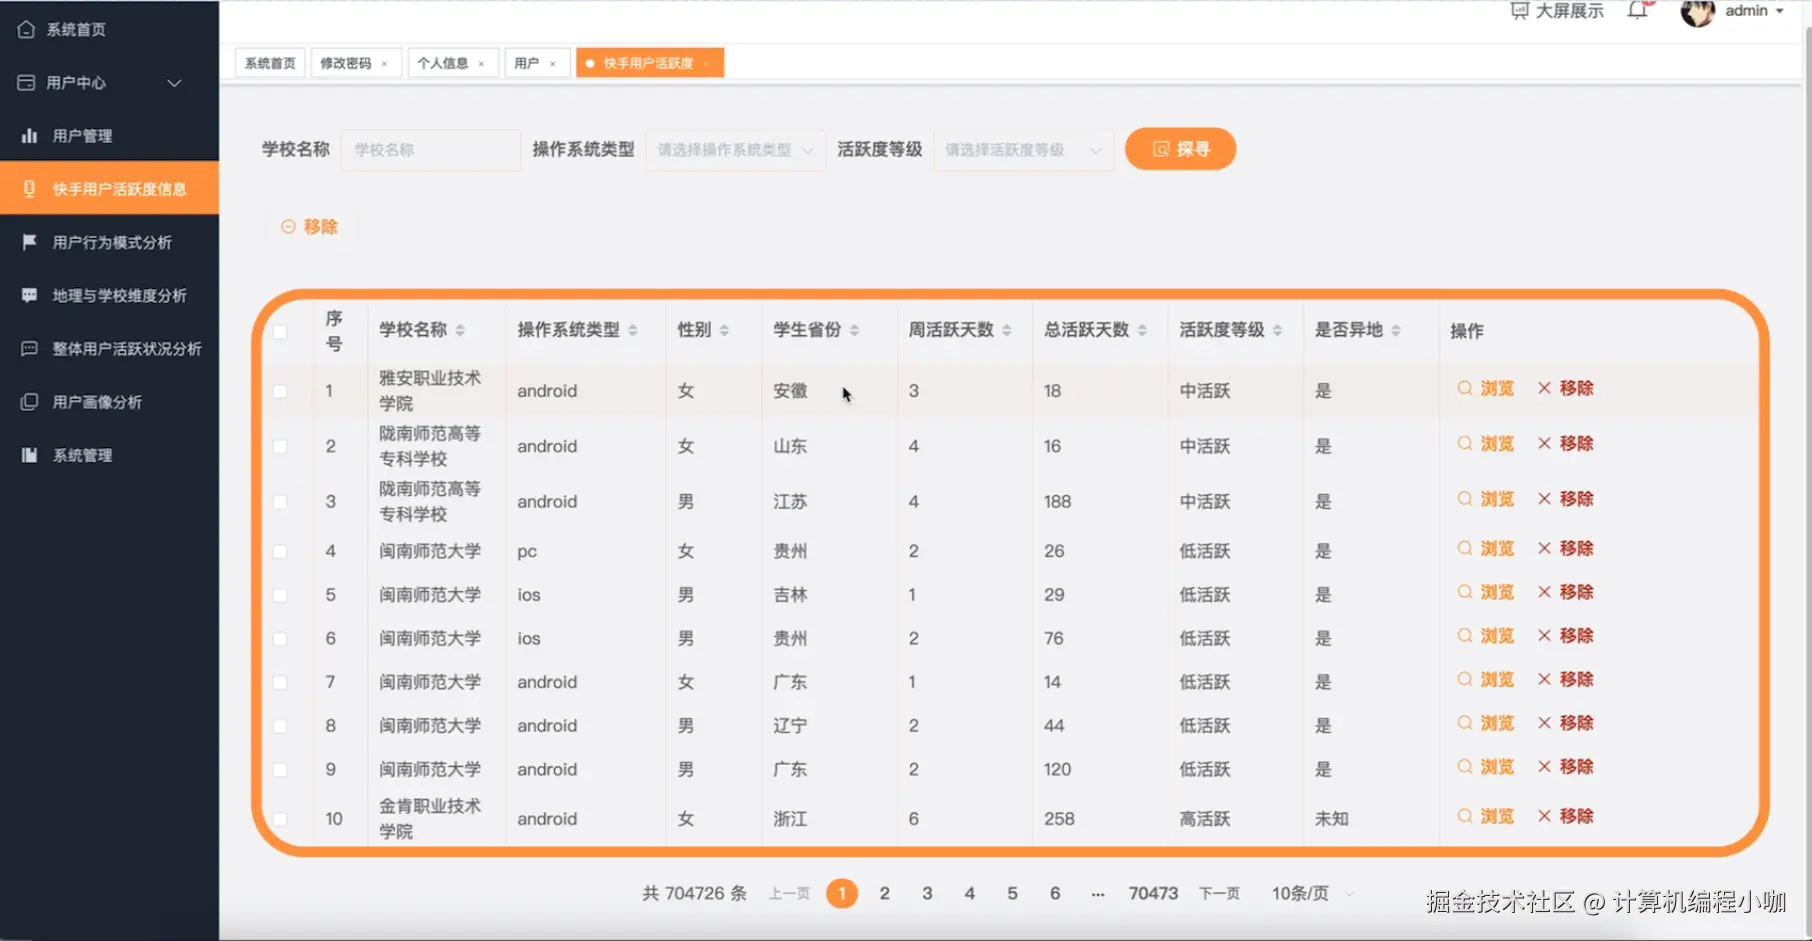Image resolution: width=1812 pixels, height=941 pixels.
Task: Click 移除 for row 1 雅安职业技术学院
Action: [x=1566, y=388]
